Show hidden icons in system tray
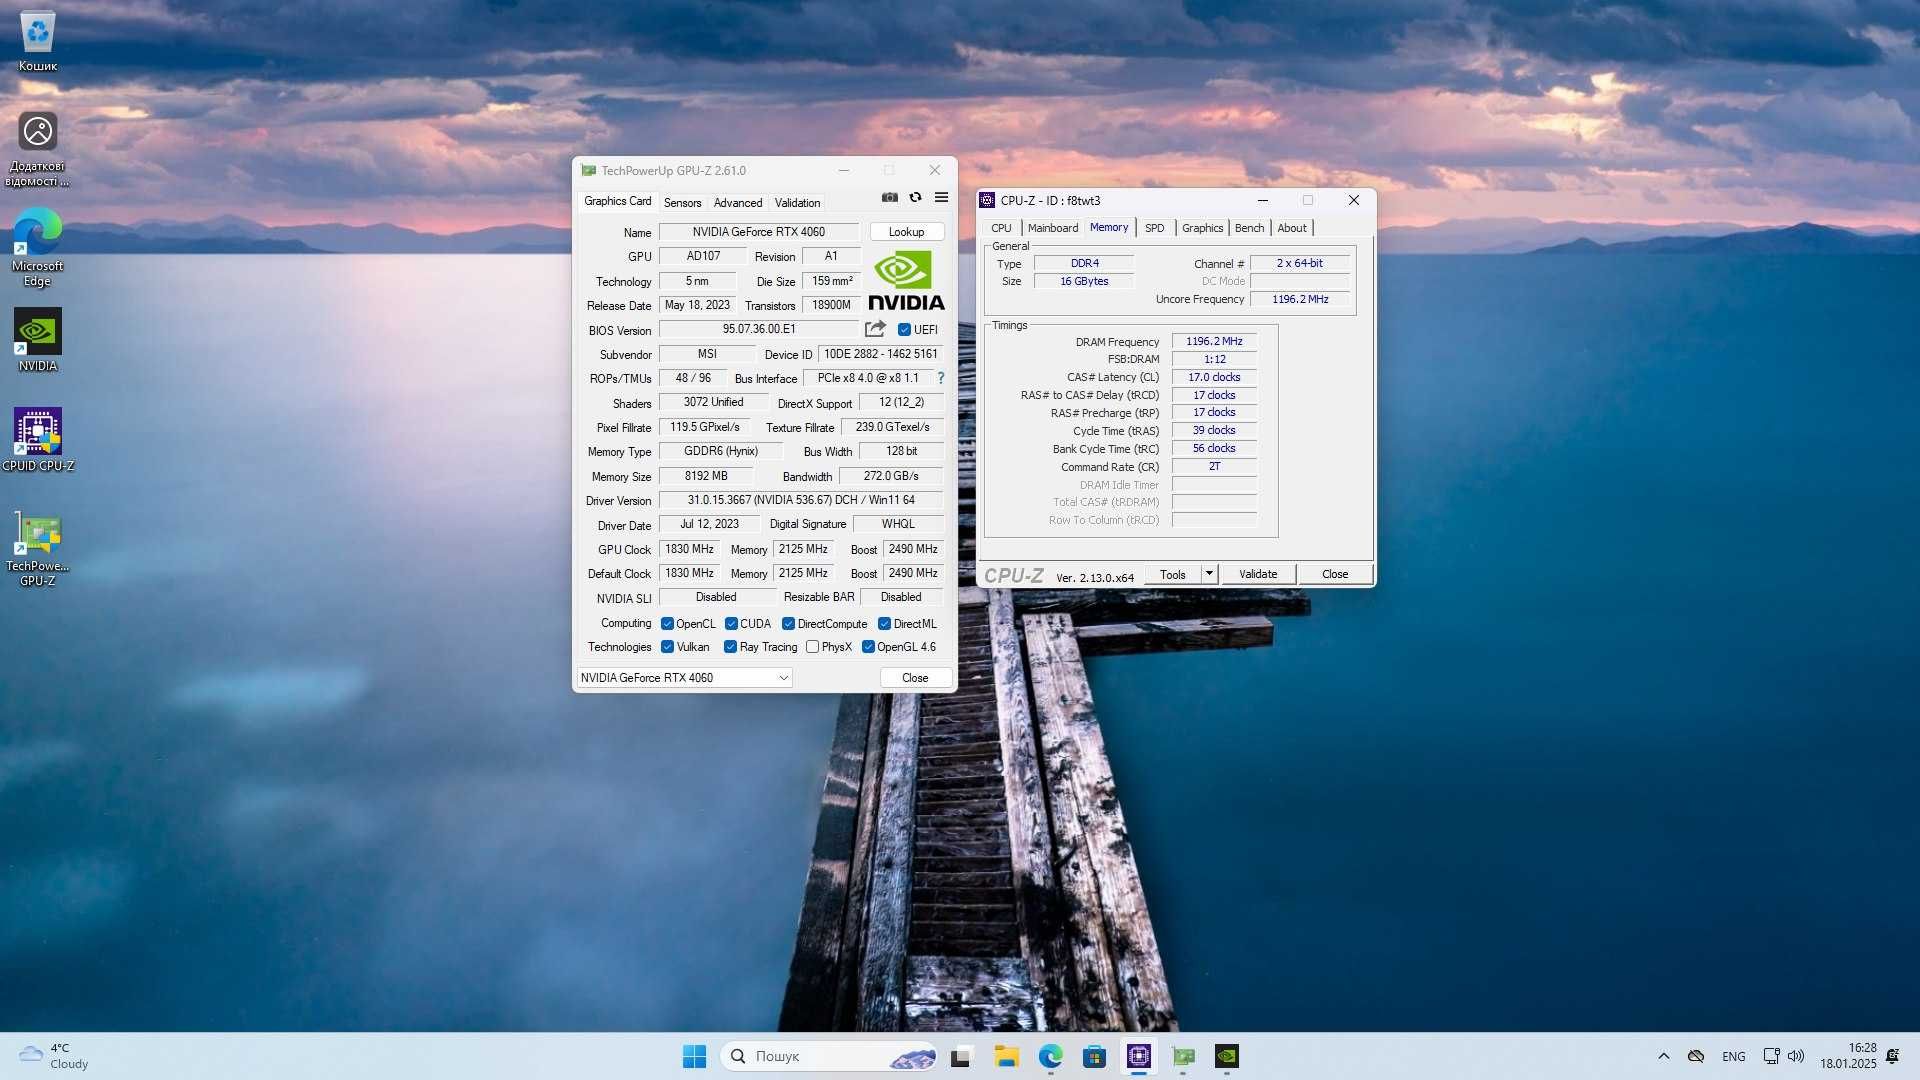 [x=1664, y=1056]
